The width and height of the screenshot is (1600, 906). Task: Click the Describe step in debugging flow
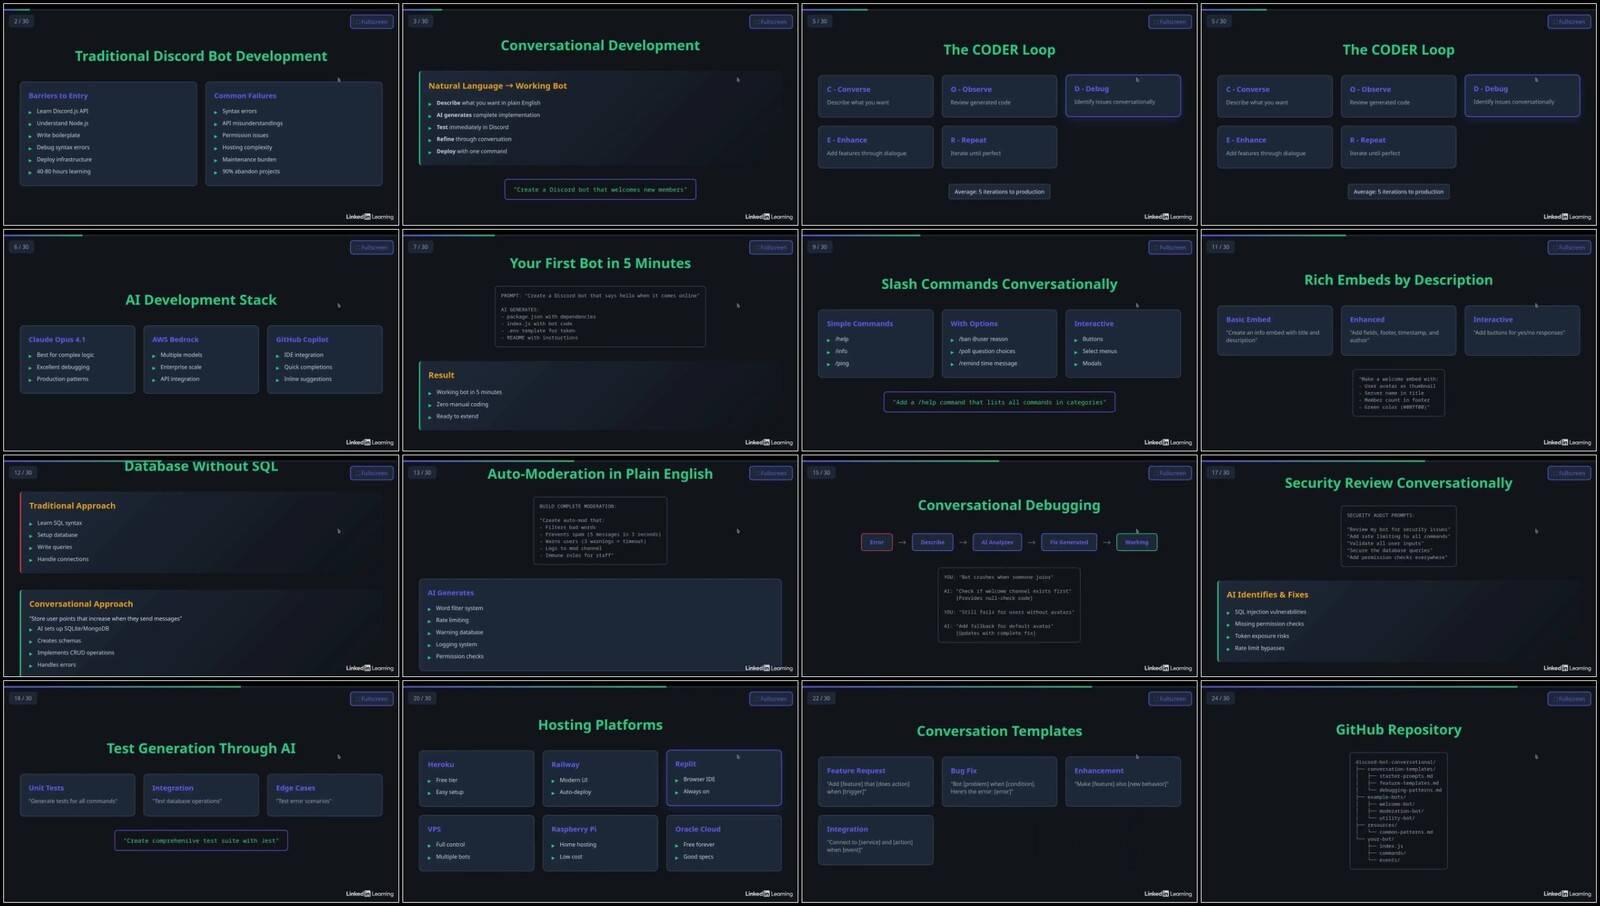click(933, 542)
